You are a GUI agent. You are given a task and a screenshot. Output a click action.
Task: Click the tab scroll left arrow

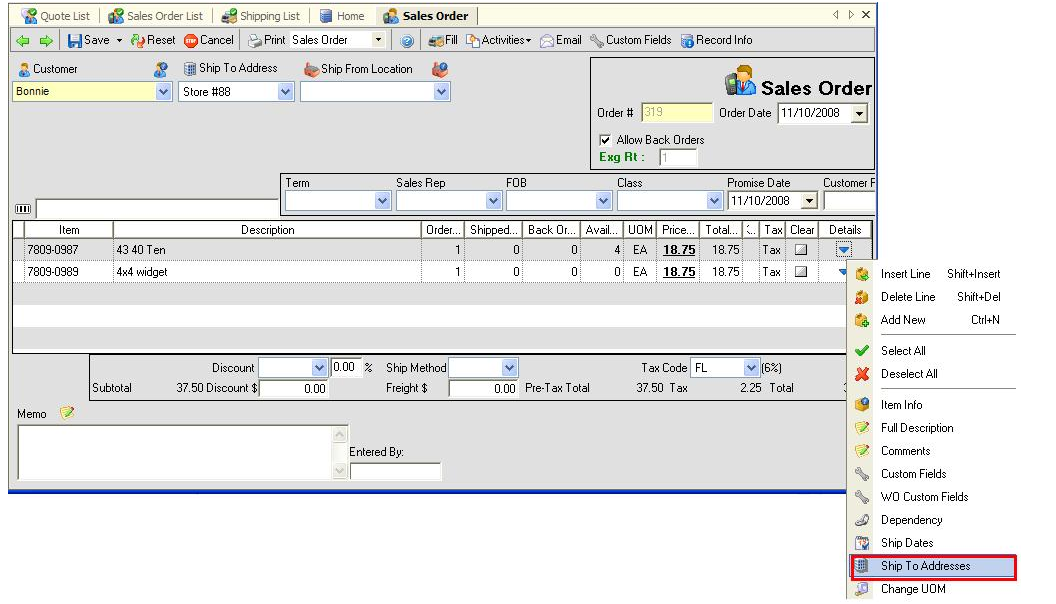pyautogui.click(x=836, y=15)
